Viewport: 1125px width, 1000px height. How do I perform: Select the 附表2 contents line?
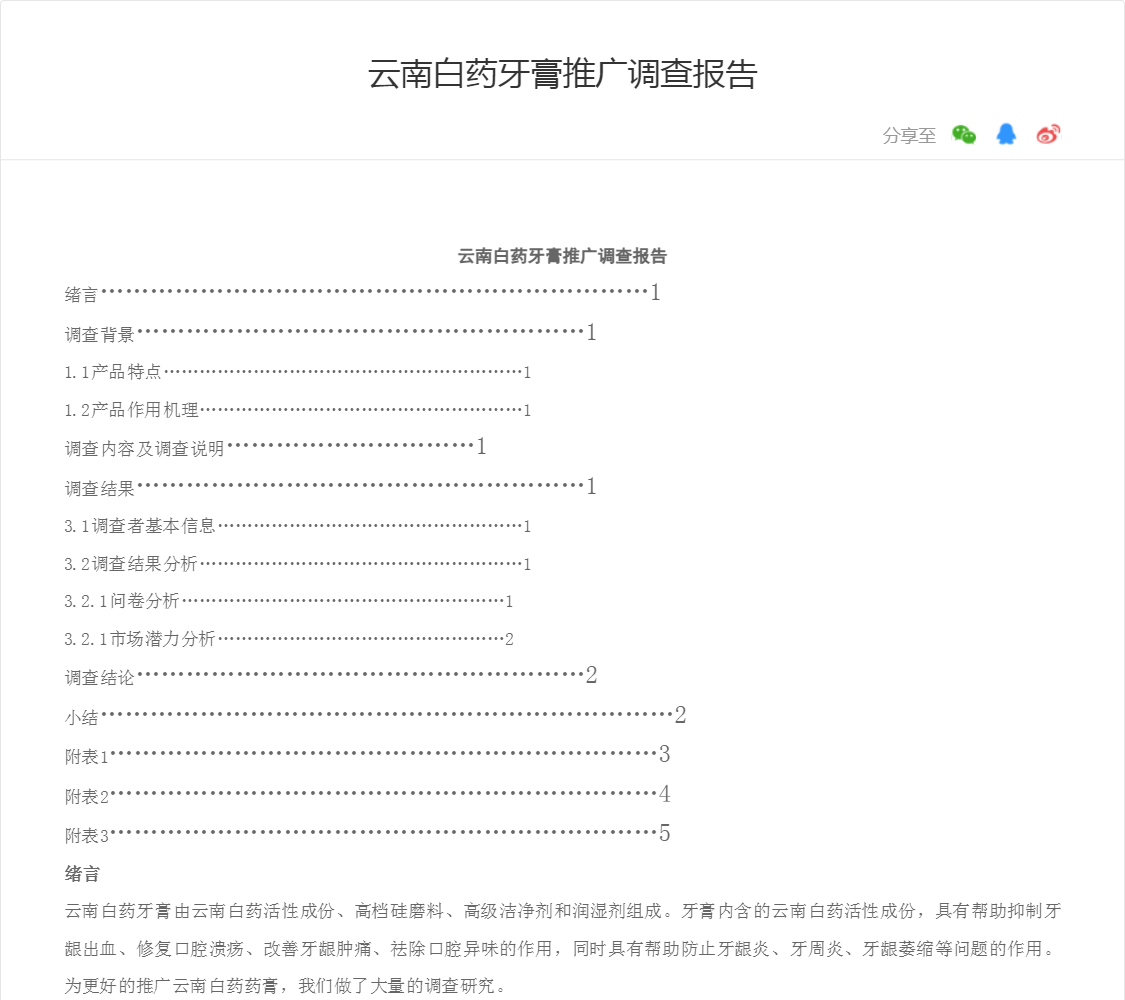[367, 795]
